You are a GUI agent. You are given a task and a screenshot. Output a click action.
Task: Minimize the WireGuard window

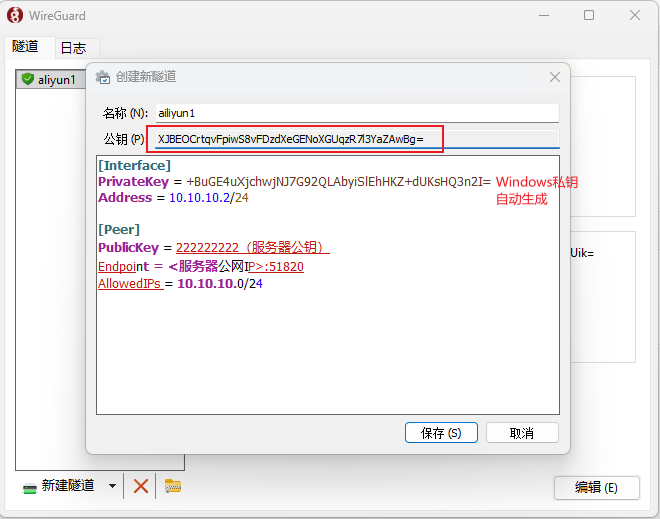(x=543, y=15)
